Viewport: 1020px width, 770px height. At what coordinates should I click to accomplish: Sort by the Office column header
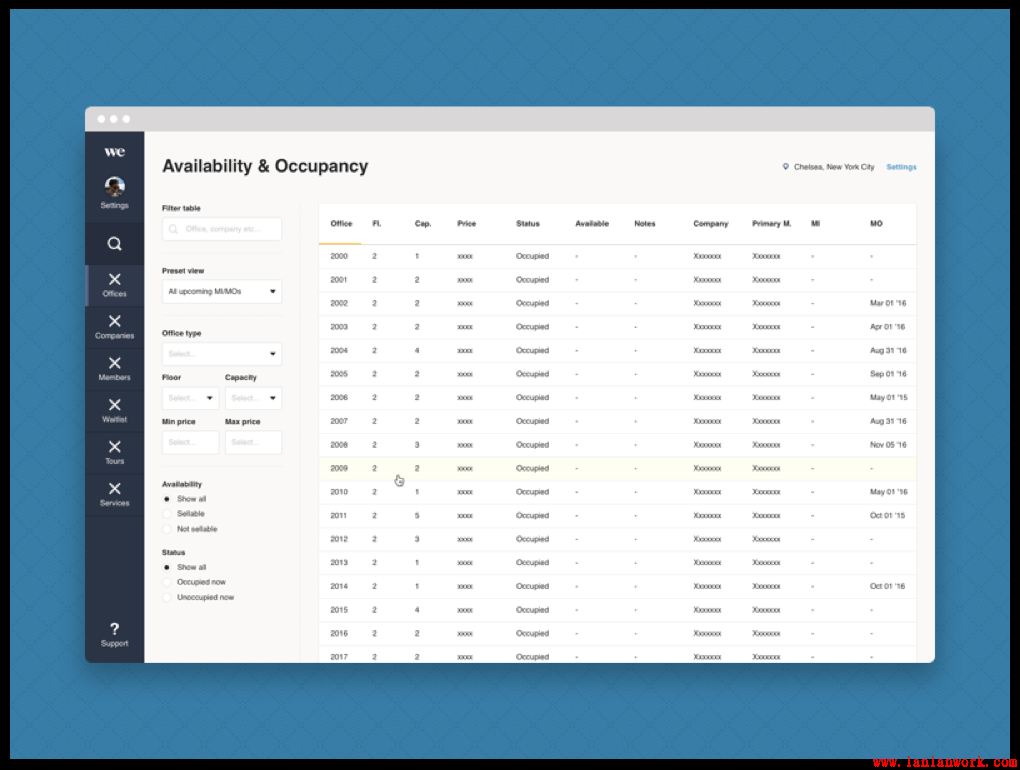(341, 224)
